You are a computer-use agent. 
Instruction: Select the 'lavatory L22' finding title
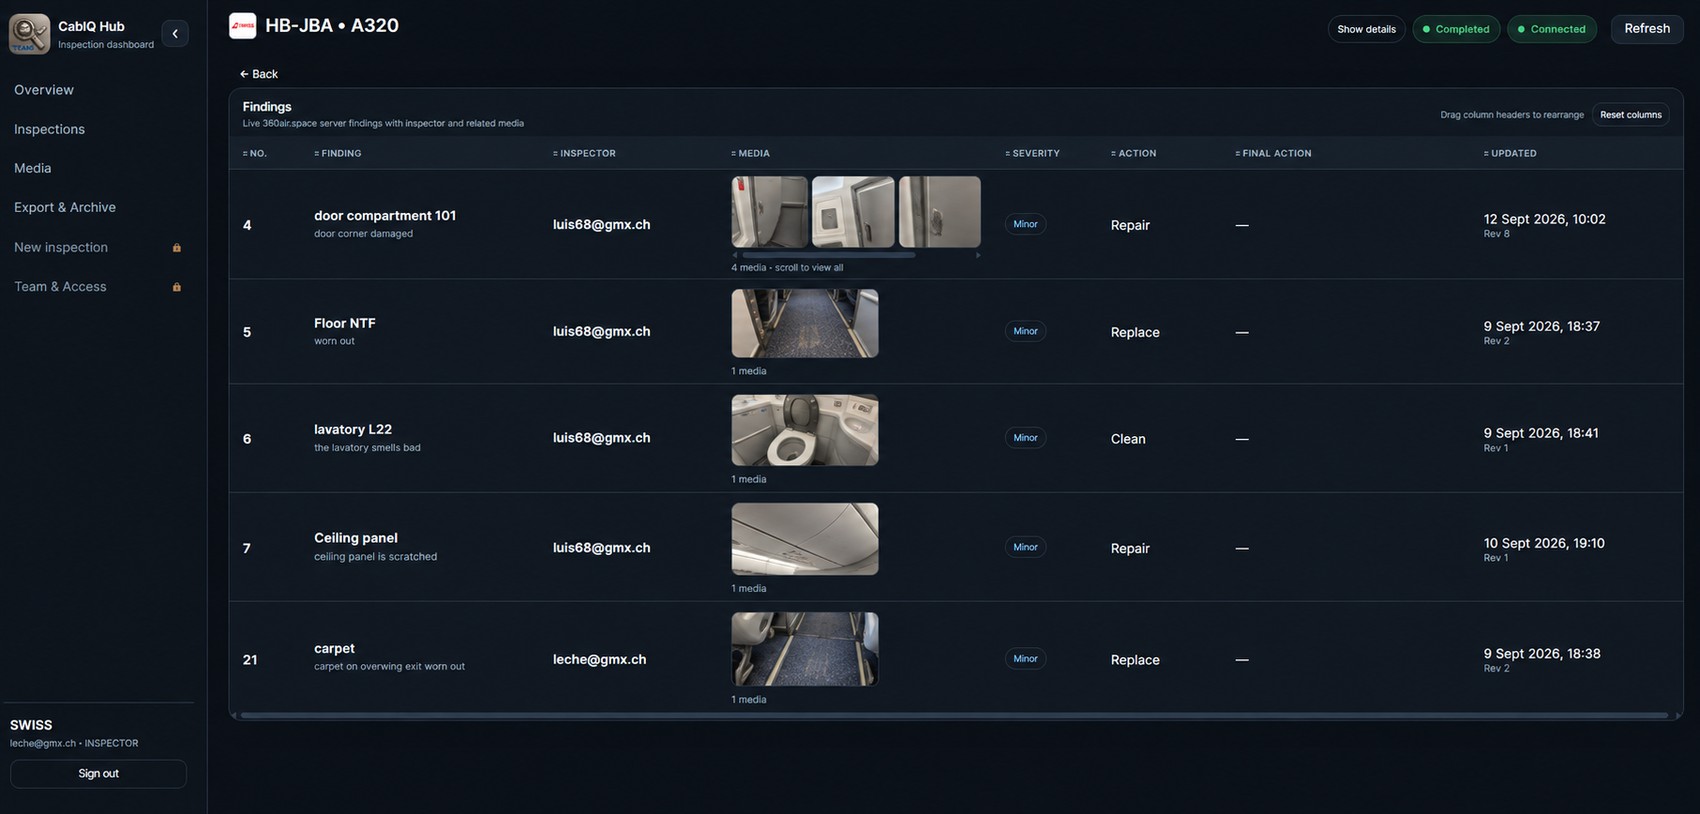tap(353, 430)
